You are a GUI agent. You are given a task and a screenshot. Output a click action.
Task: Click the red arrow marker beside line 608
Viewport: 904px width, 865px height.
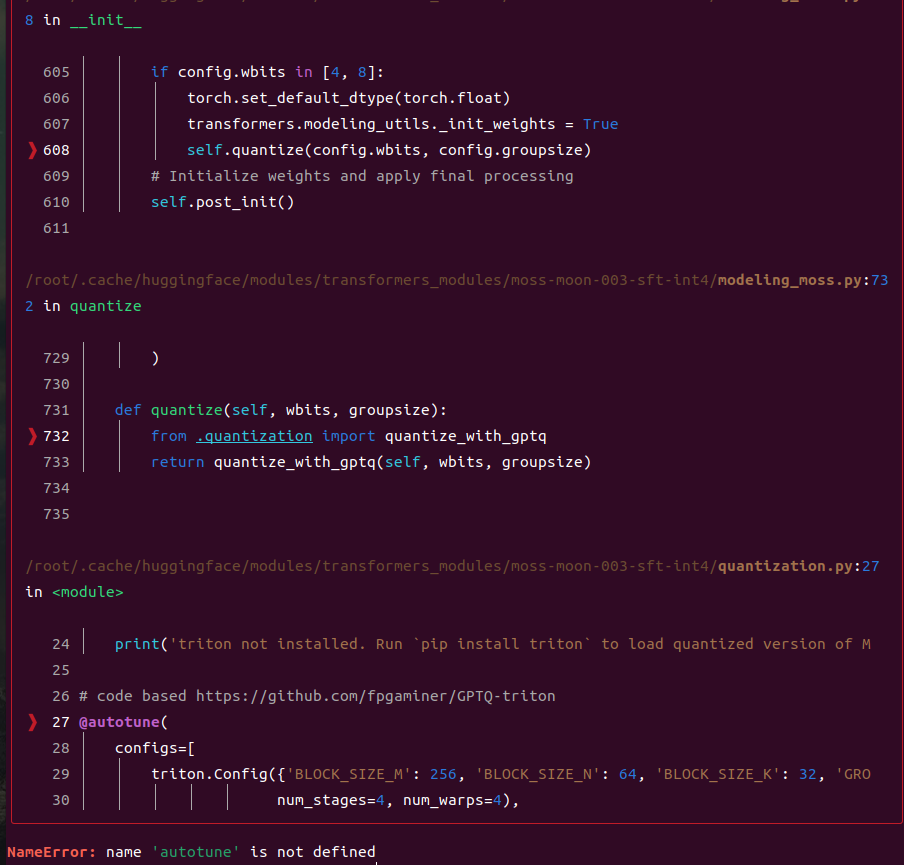point(31,150)
